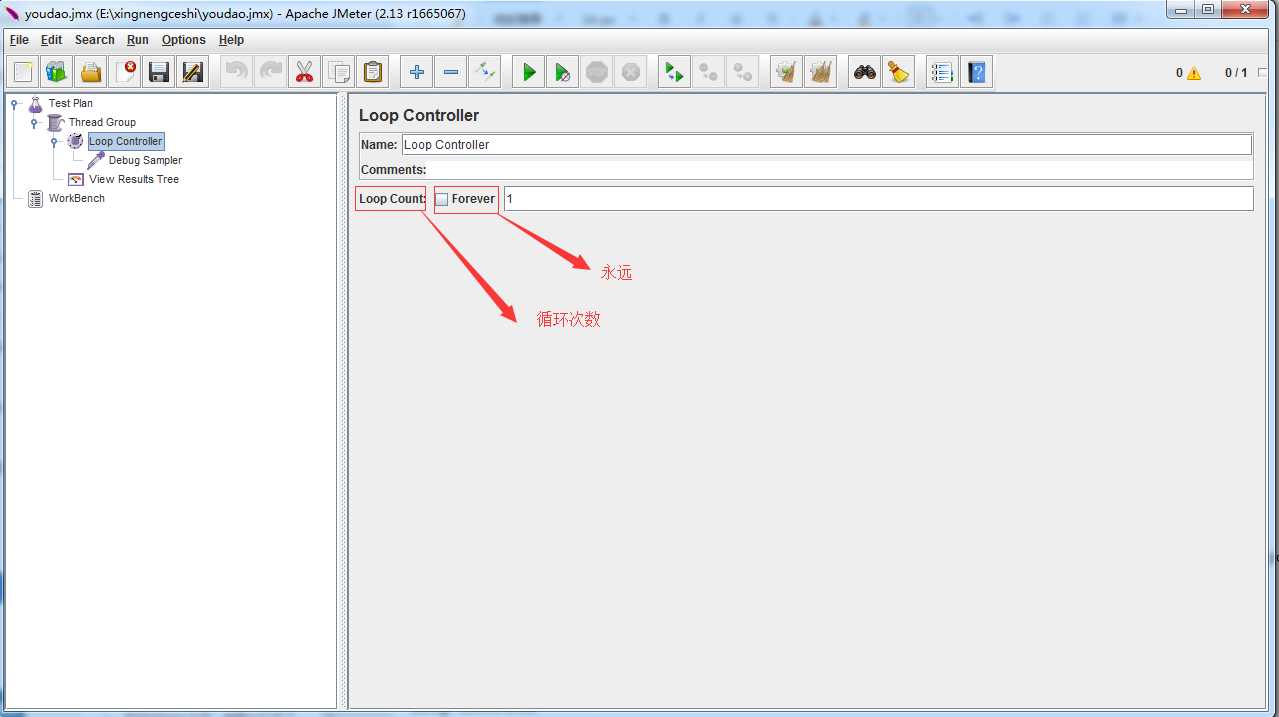Click the Loop Controller panel heading
1279x717 pixels.
(419, 115)
